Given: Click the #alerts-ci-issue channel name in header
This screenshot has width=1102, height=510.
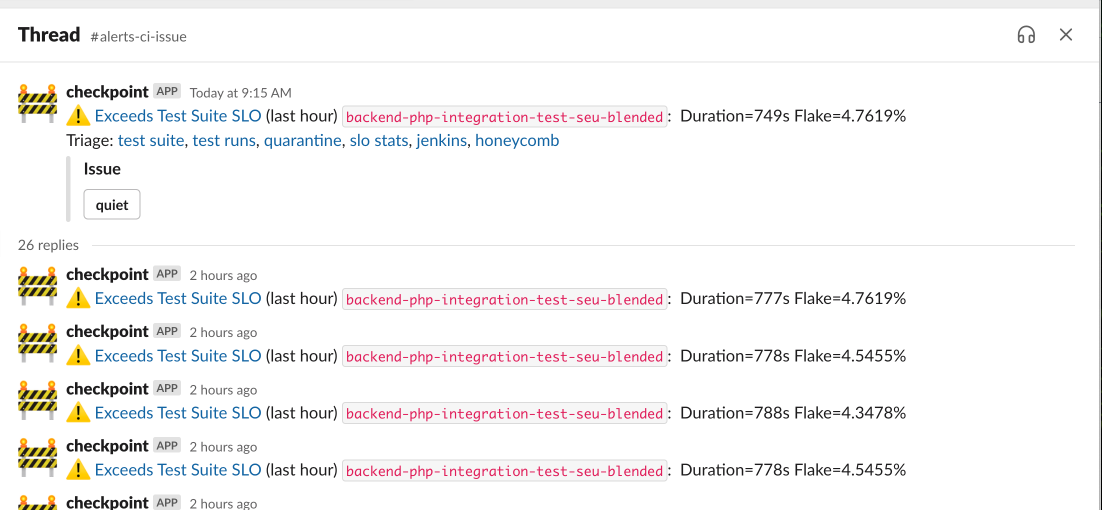Looking at the screenshot, I should tap(138, 37).
